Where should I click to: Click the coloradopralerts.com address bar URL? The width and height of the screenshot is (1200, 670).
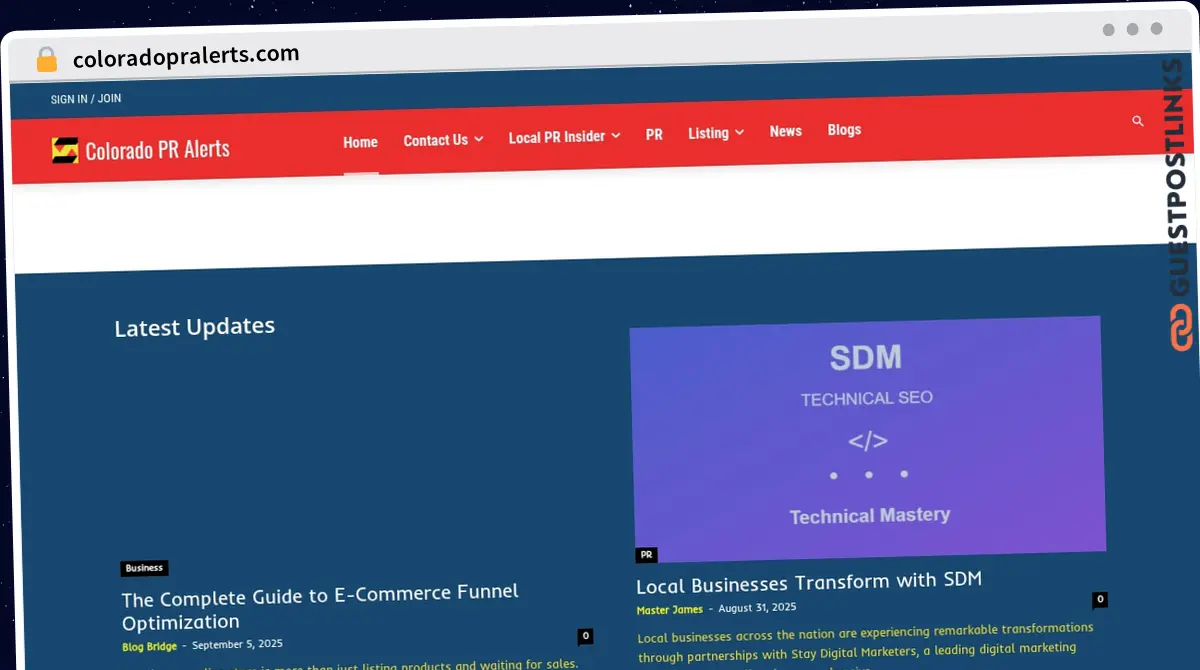pyautogui.click(x=186, y=57)
